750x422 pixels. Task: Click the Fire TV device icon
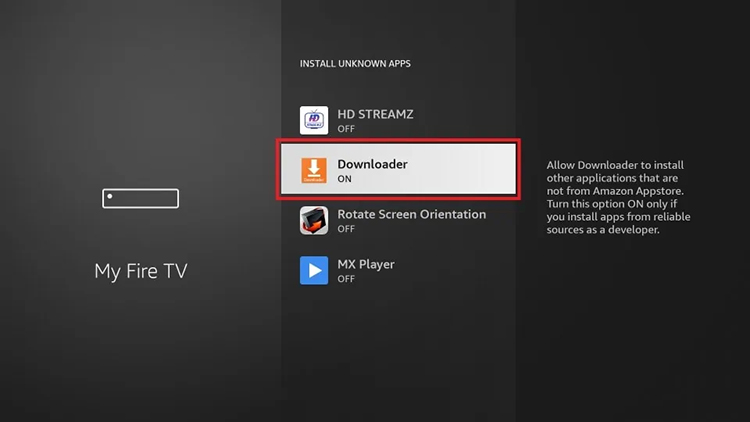[140, 198]
